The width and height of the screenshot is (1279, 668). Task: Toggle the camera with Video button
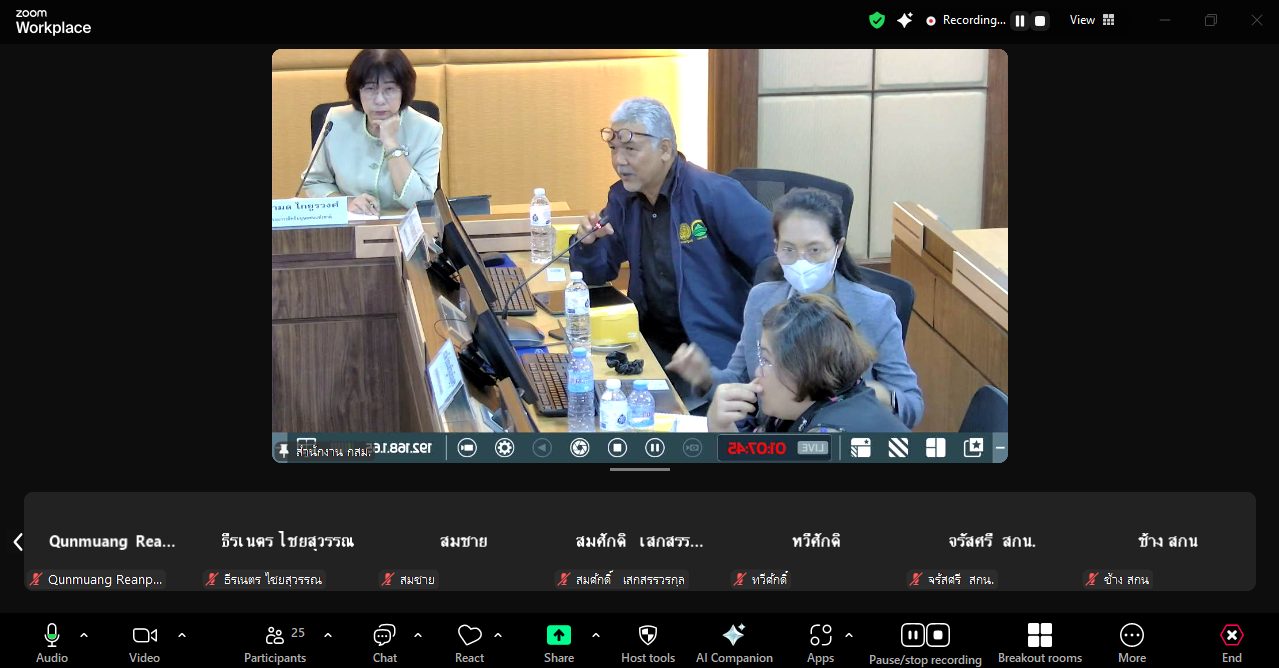144,636
